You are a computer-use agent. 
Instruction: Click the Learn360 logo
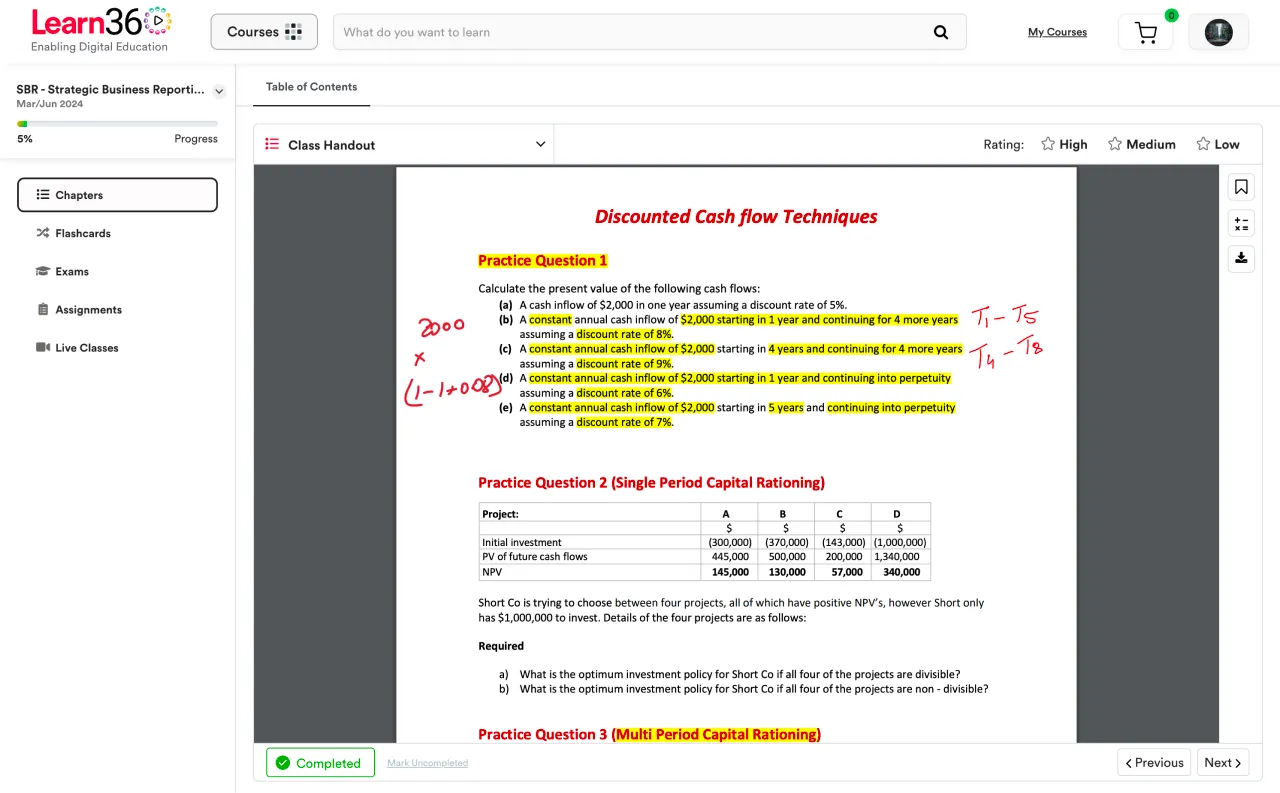(101, 30)
